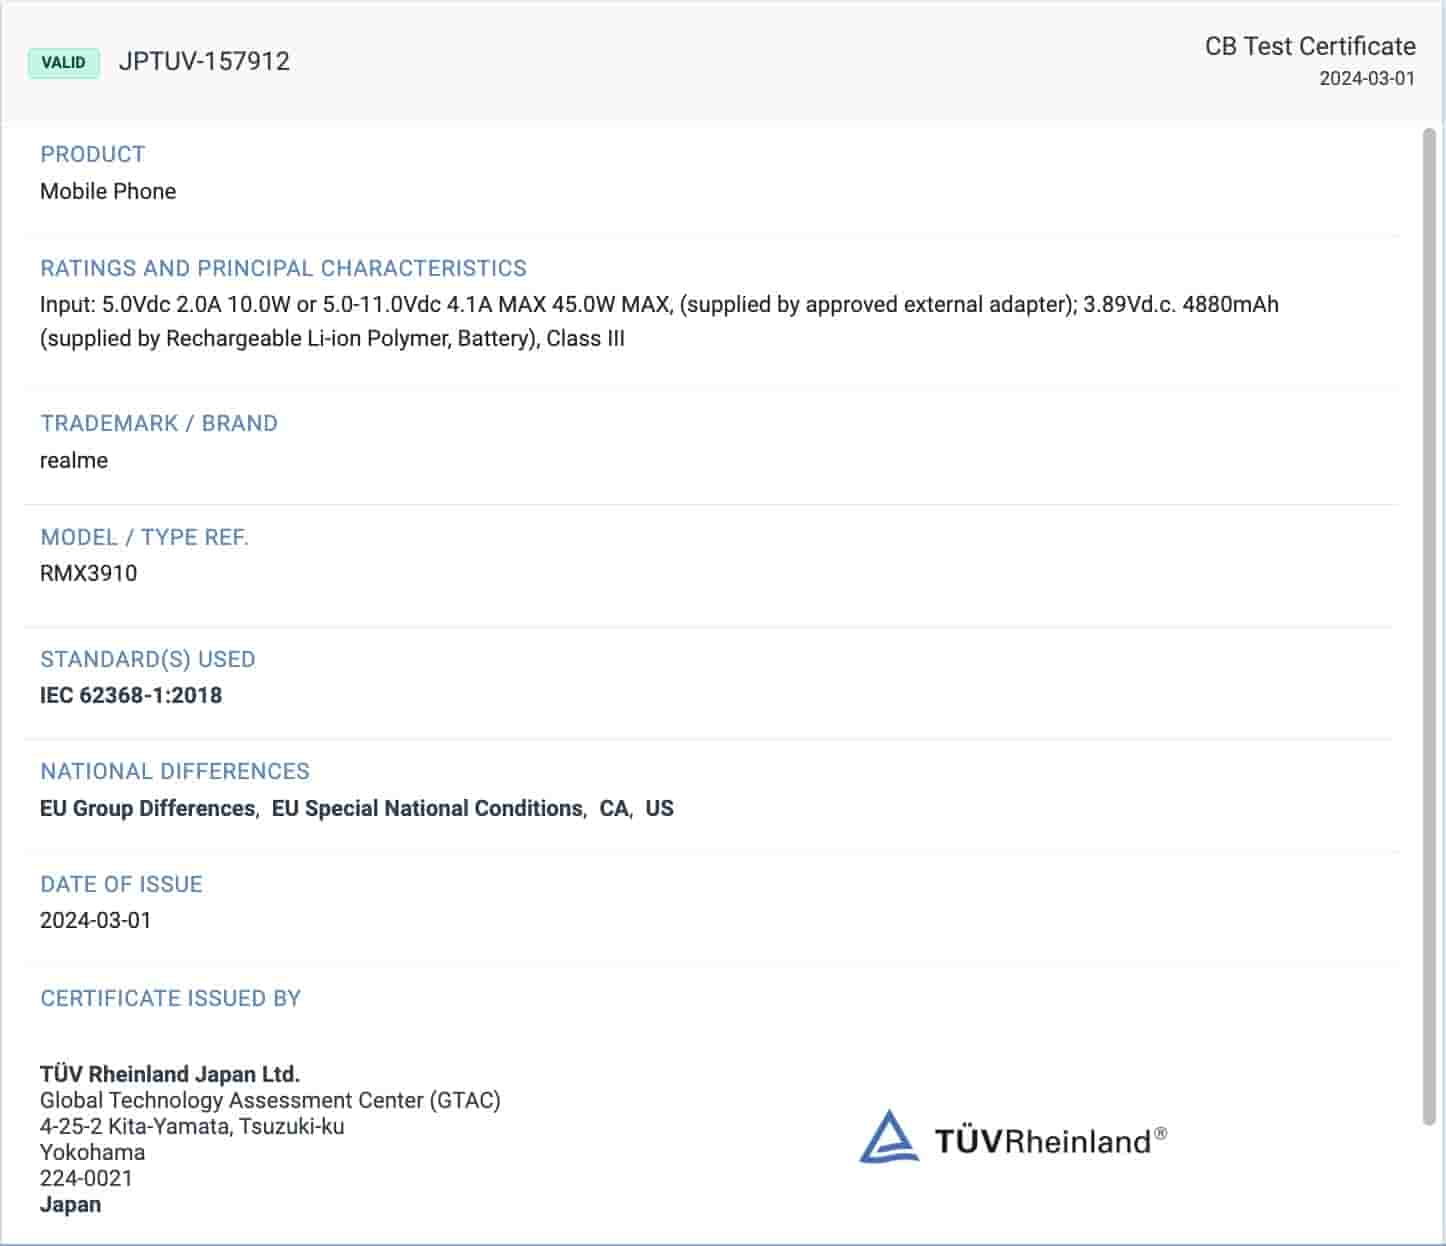Select certificate number JPTUV-157912
This screenshot has height=1246, width=1446.
pyautogui.click(x=204, y=61)
